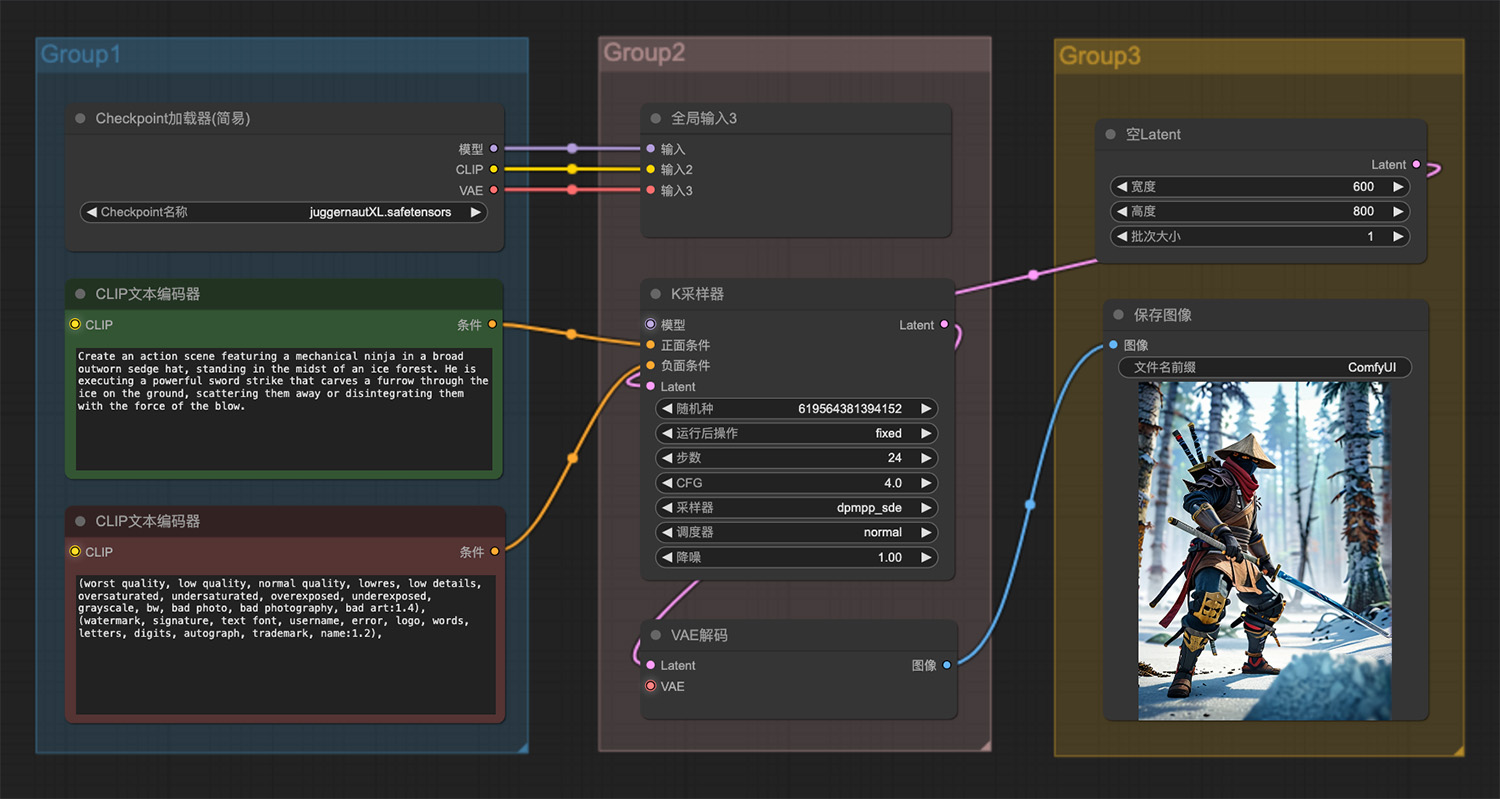1500x799 pixels.
Task: Click the CLIP input socket of negative encoder
Action: pos(75,552)
